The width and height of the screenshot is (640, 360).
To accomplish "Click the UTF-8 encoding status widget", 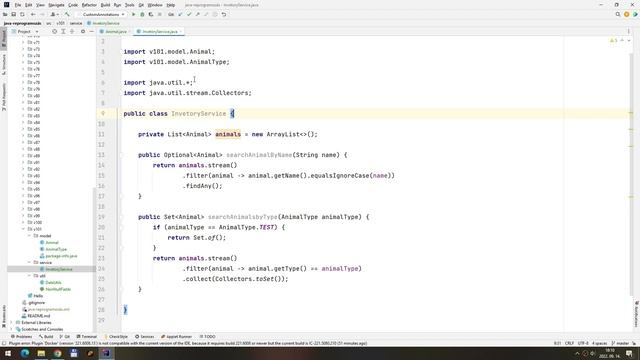I will coord(583,343).
